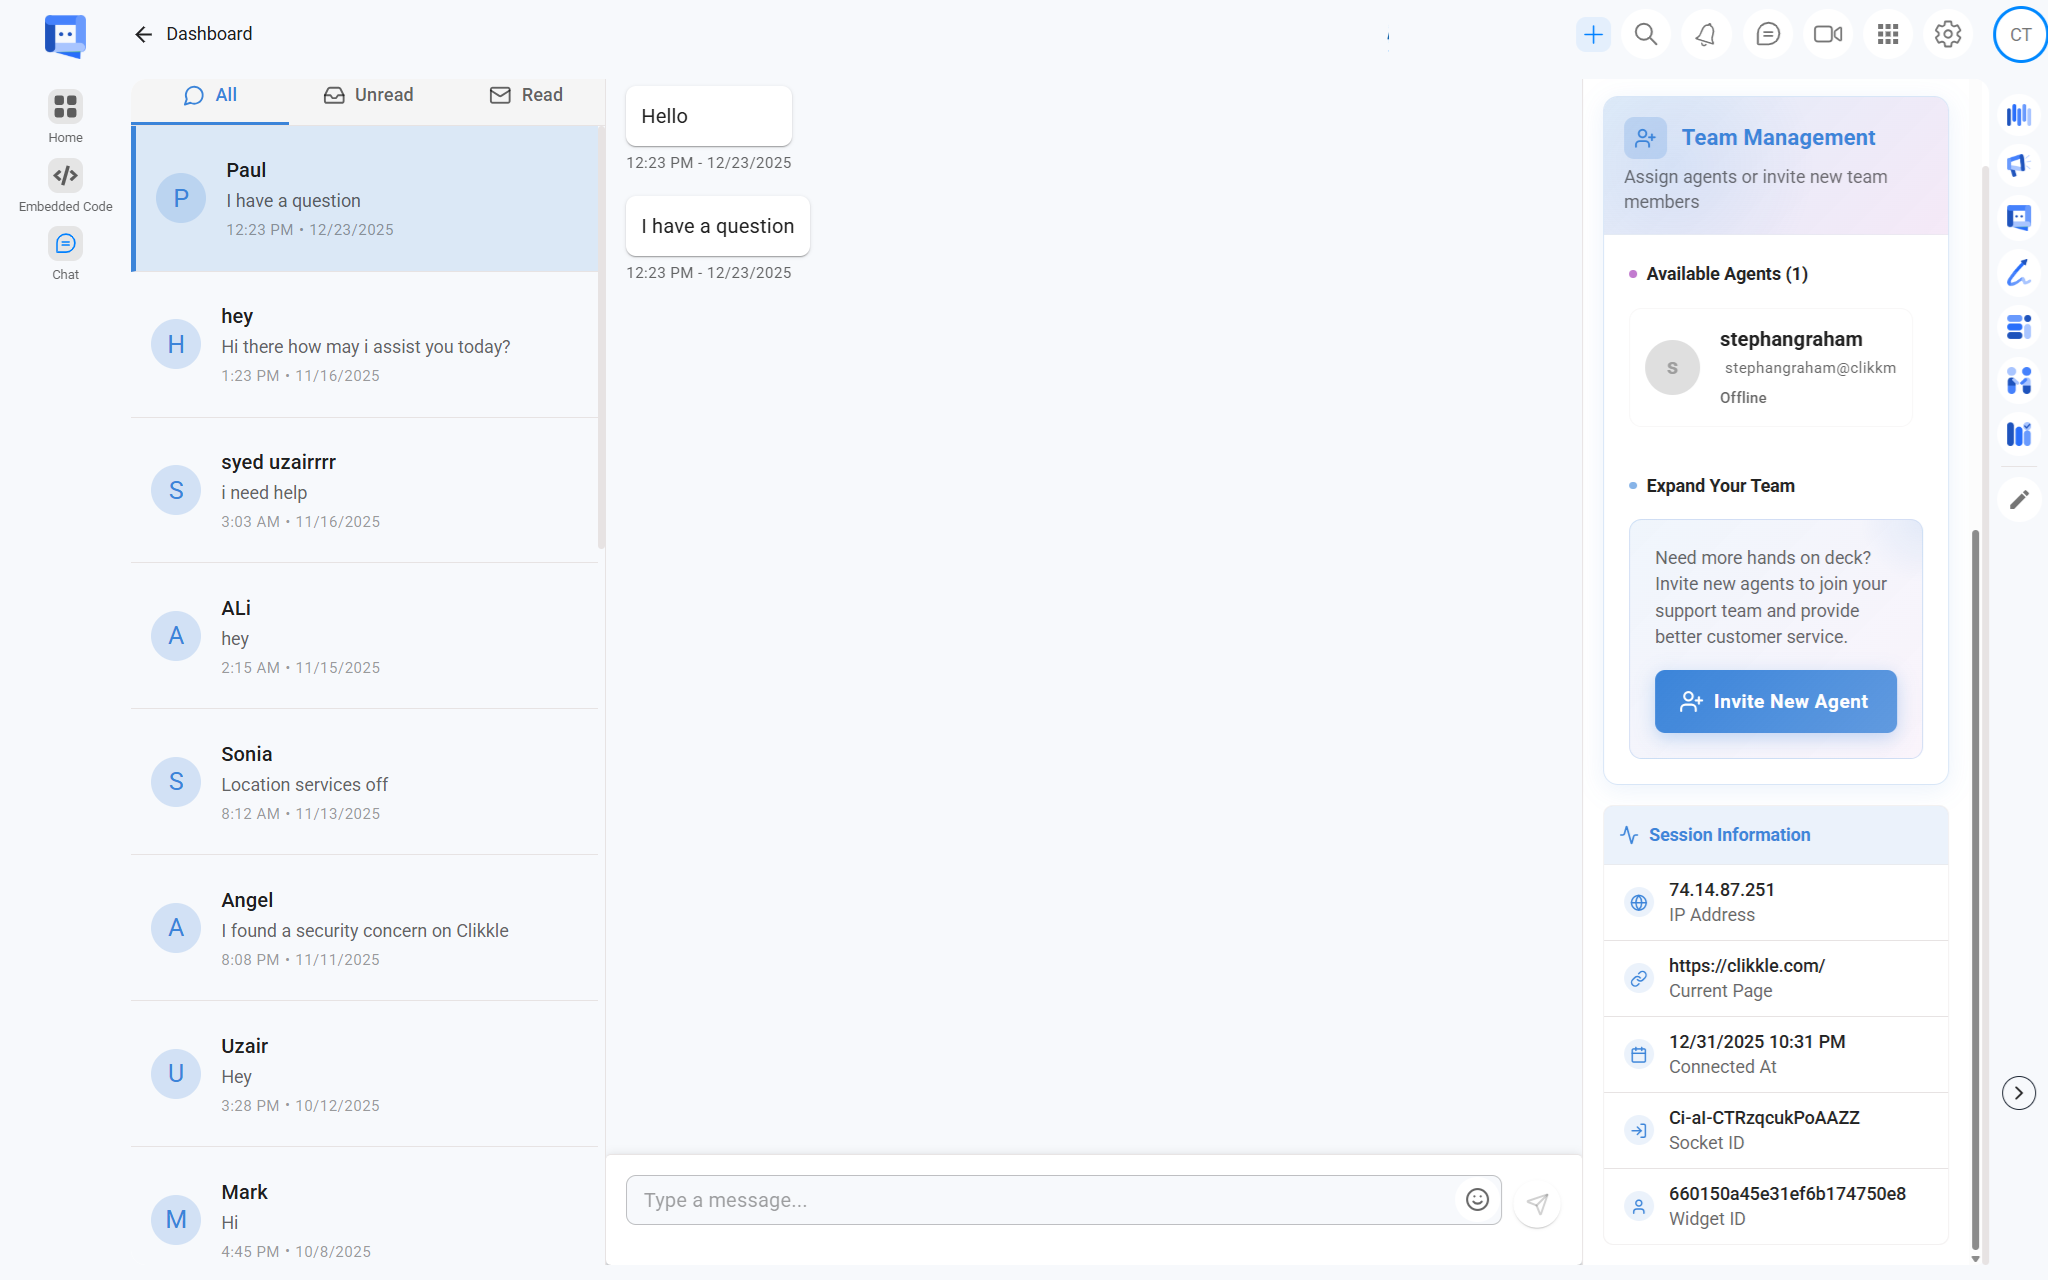Select agent stephangraham card
The height and width of the screenshot is (1280, 2048).
tap(1770, 367)
